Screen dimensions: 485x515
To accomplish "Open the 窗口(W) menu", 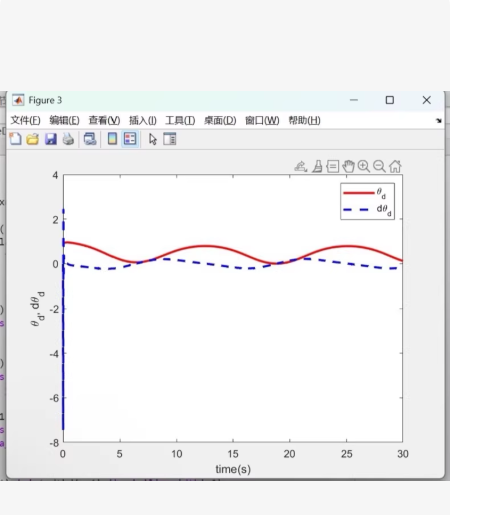I will 262,120.
